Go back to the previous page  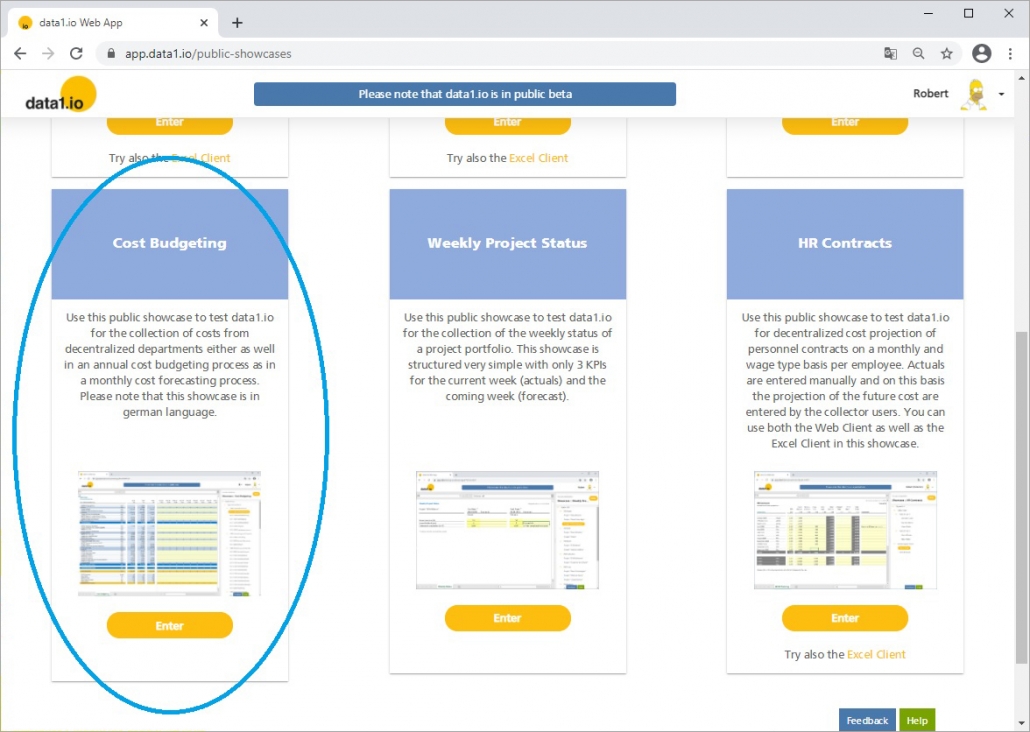(x=20, y=54)
